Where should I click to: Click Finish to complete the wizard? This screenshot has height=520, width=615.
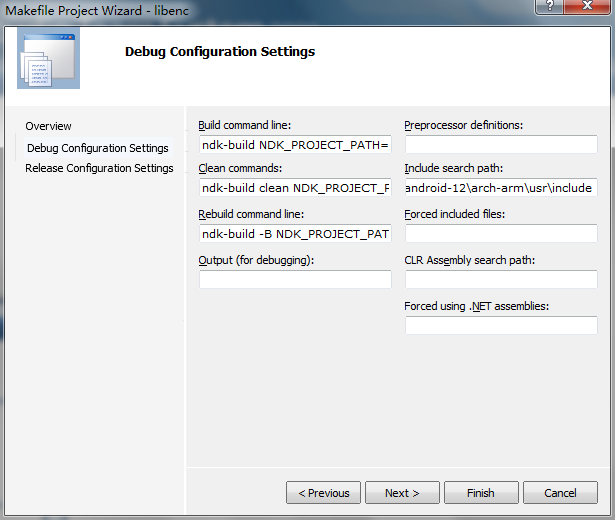(x=480, y=493)
